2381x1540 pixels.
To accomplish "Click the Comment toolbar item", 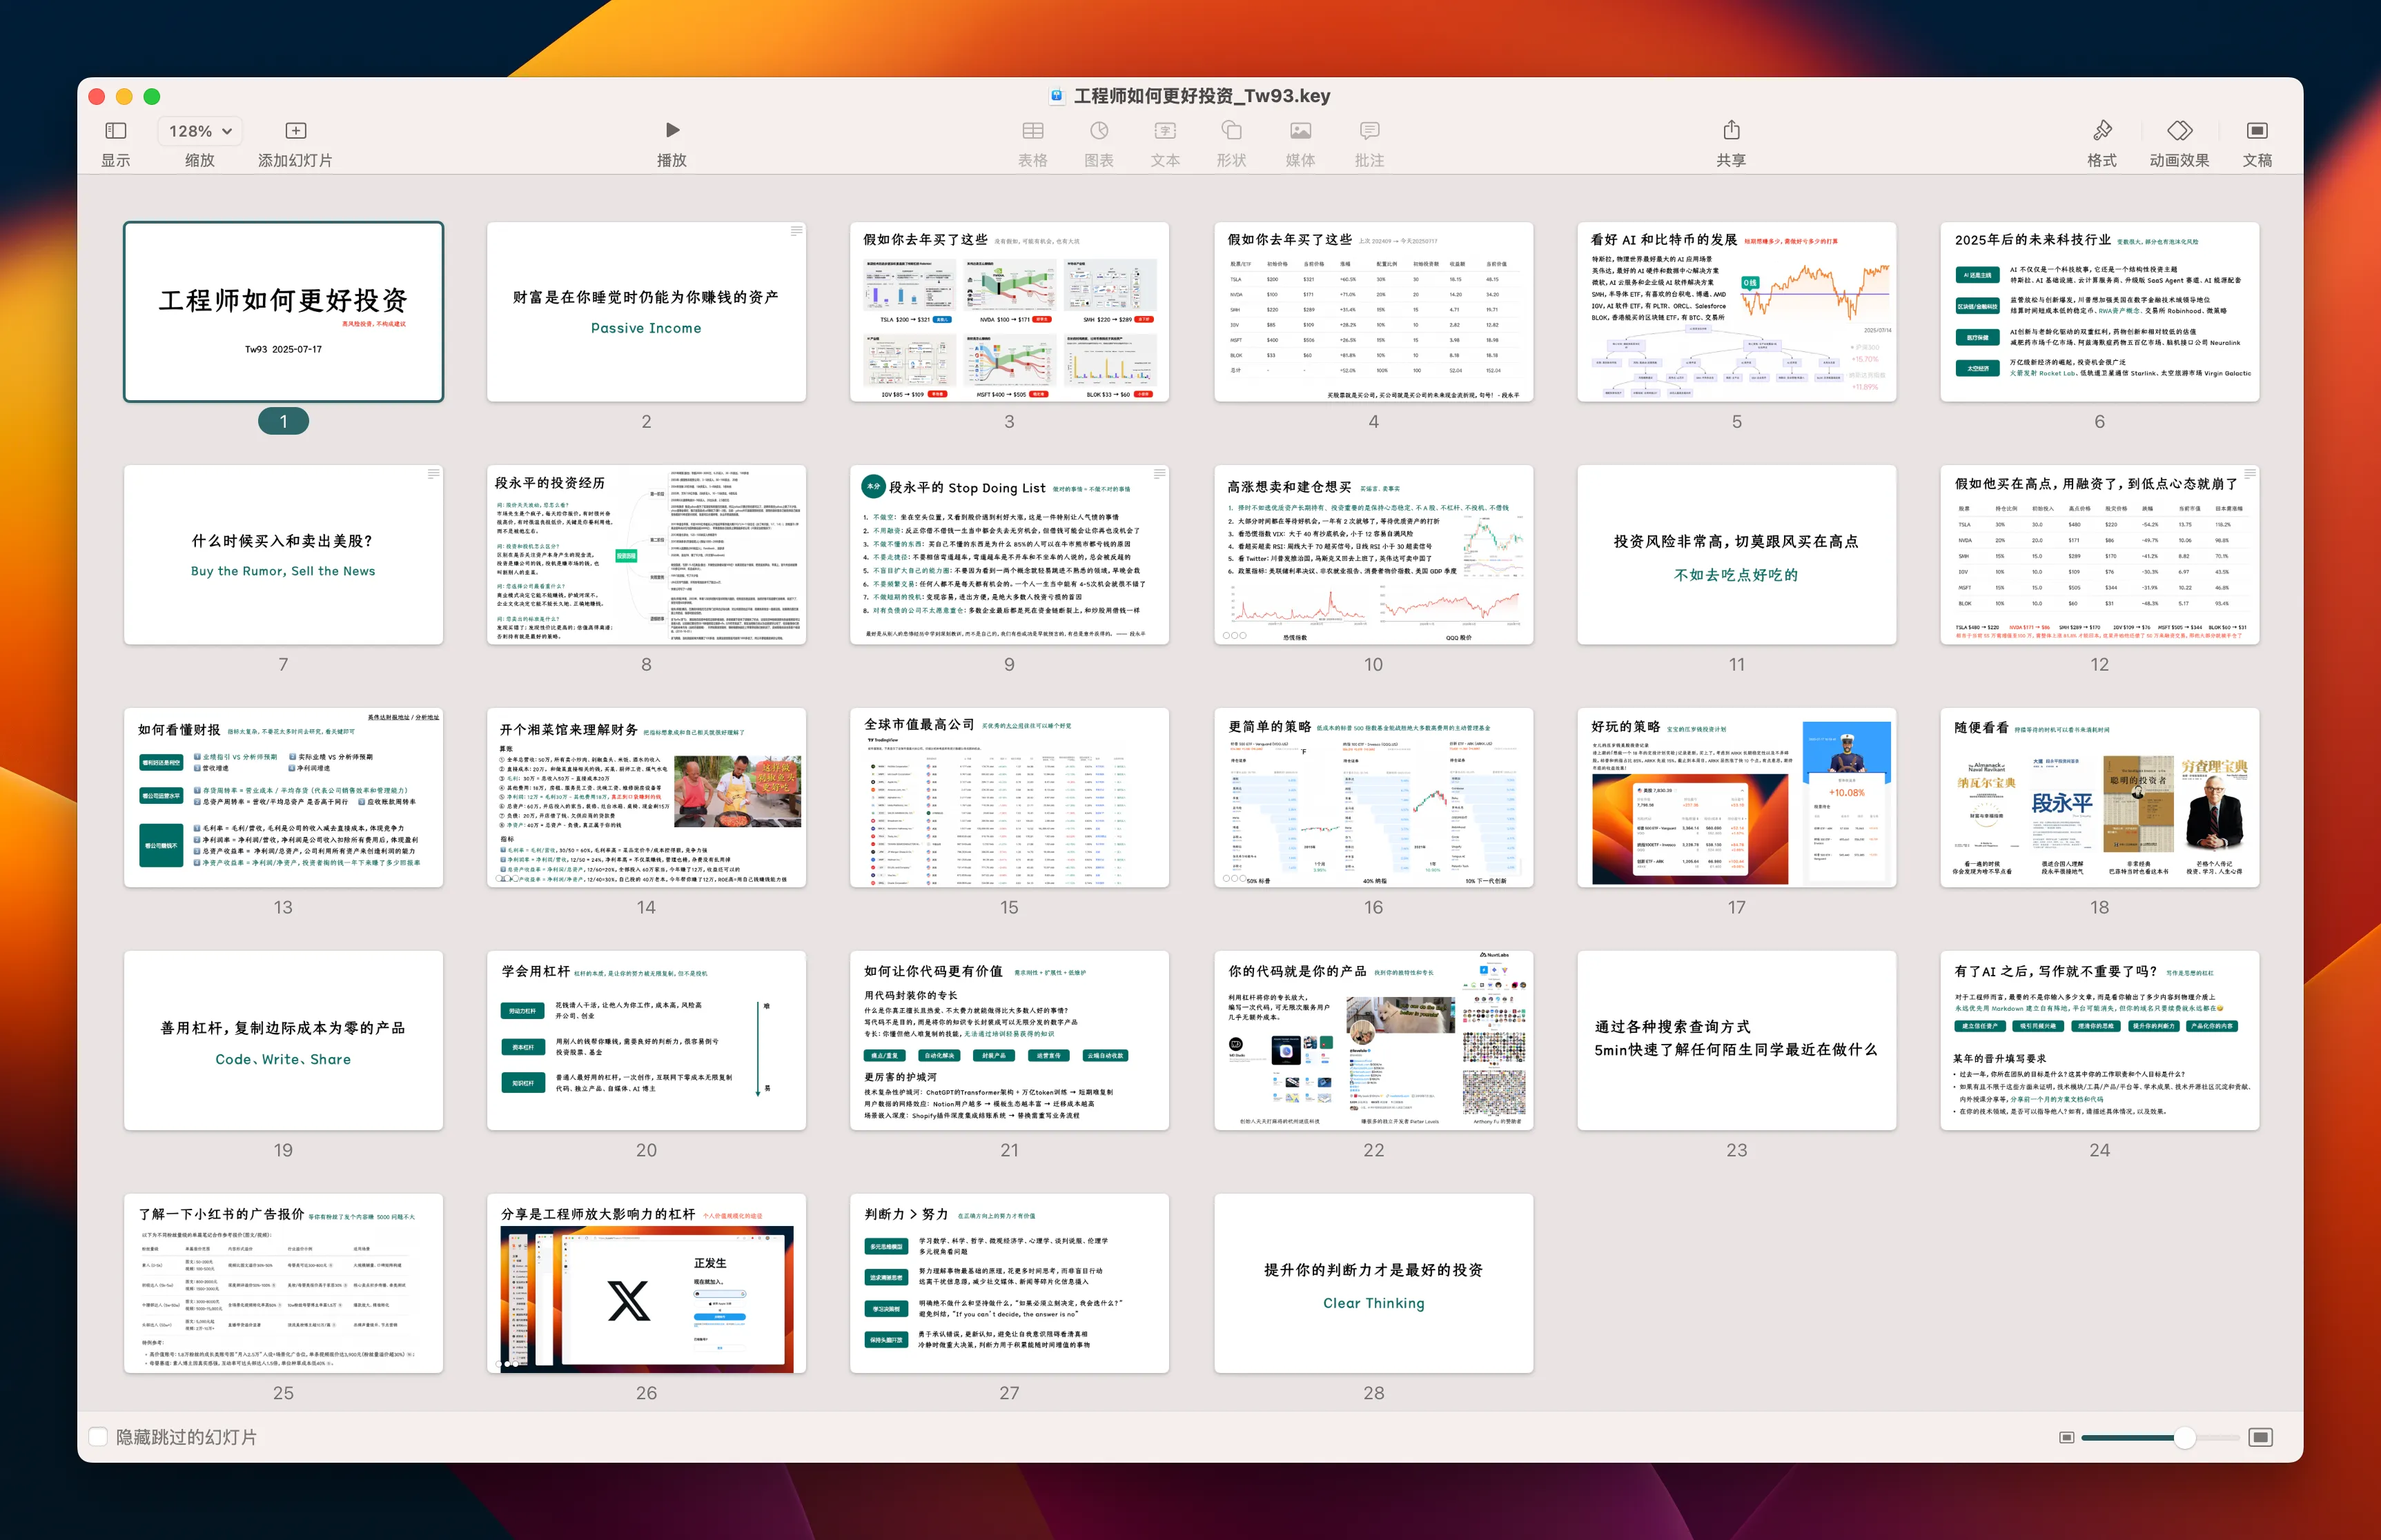I will (1369, 130).
